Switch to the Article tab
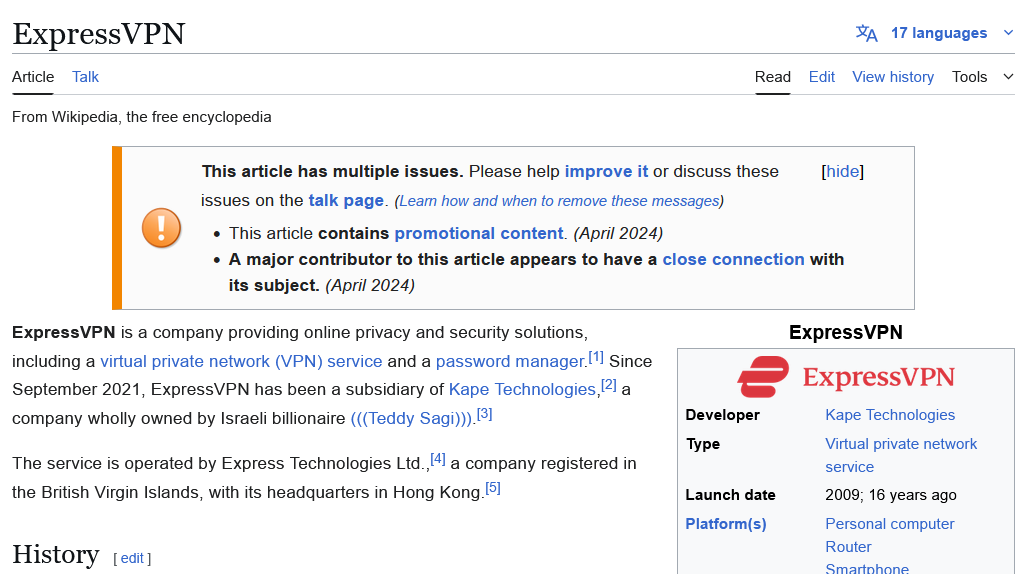1028x574 pixels. (x=33, y=77)
